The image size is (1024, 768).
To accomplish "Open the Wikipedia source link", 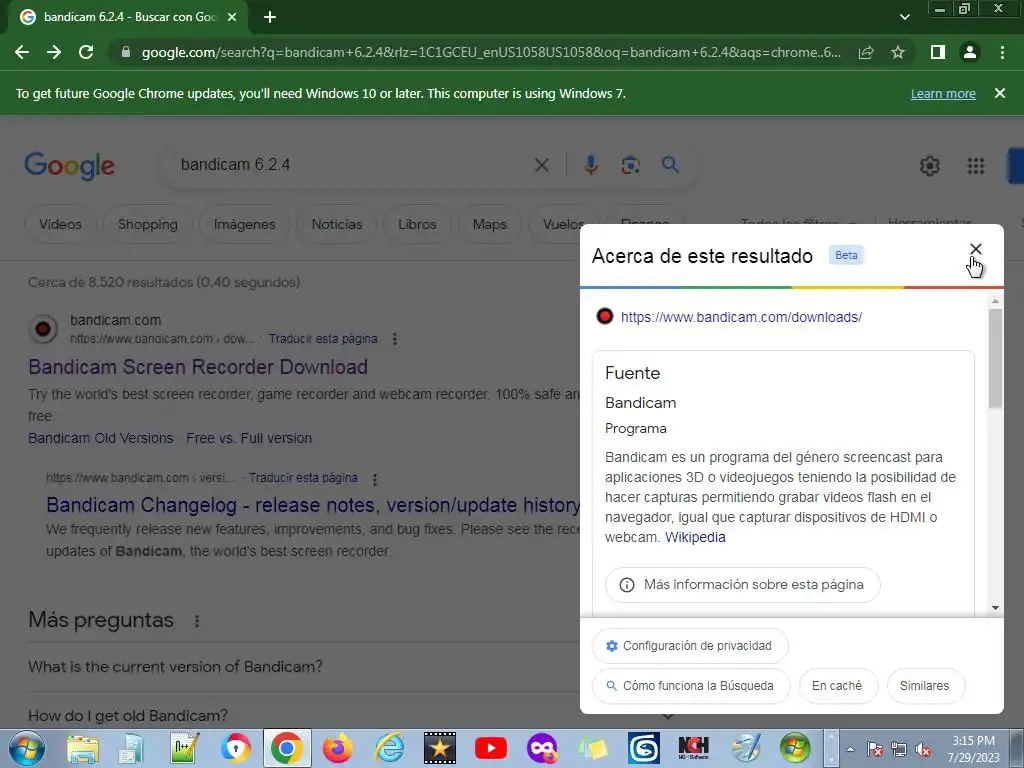I will click(695, 537).
